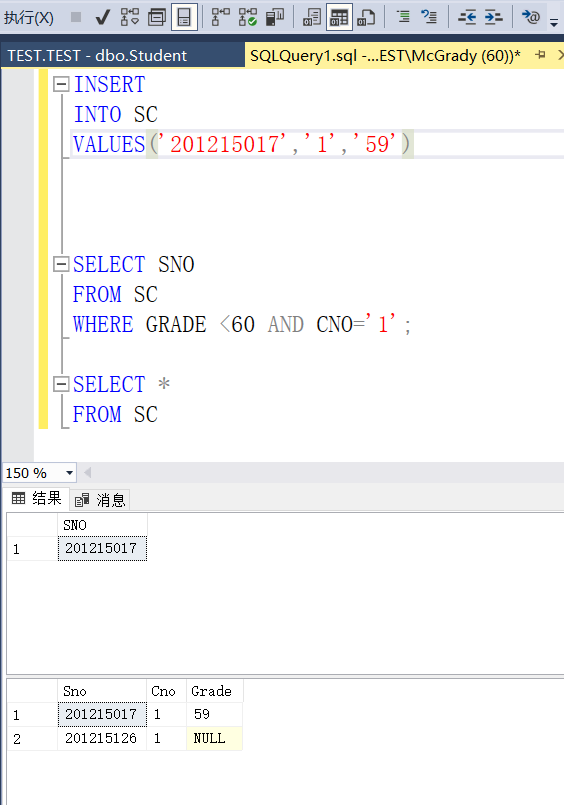This screenshot has height=805, width=564.
Task: Increase indent of selected lines
Action: click(494, 17)
